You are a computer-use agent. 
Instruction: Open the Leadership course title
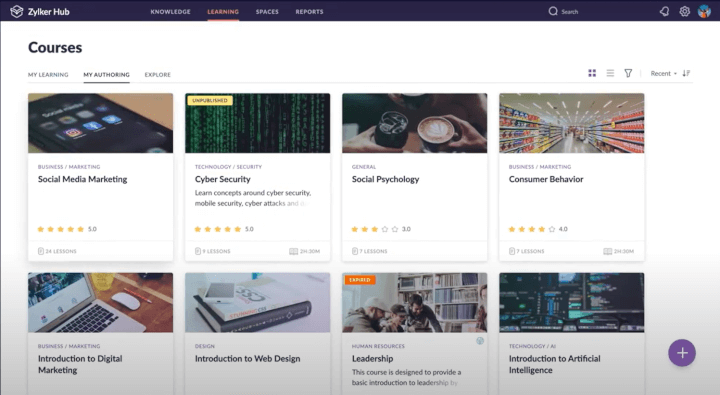click(372, 359)
